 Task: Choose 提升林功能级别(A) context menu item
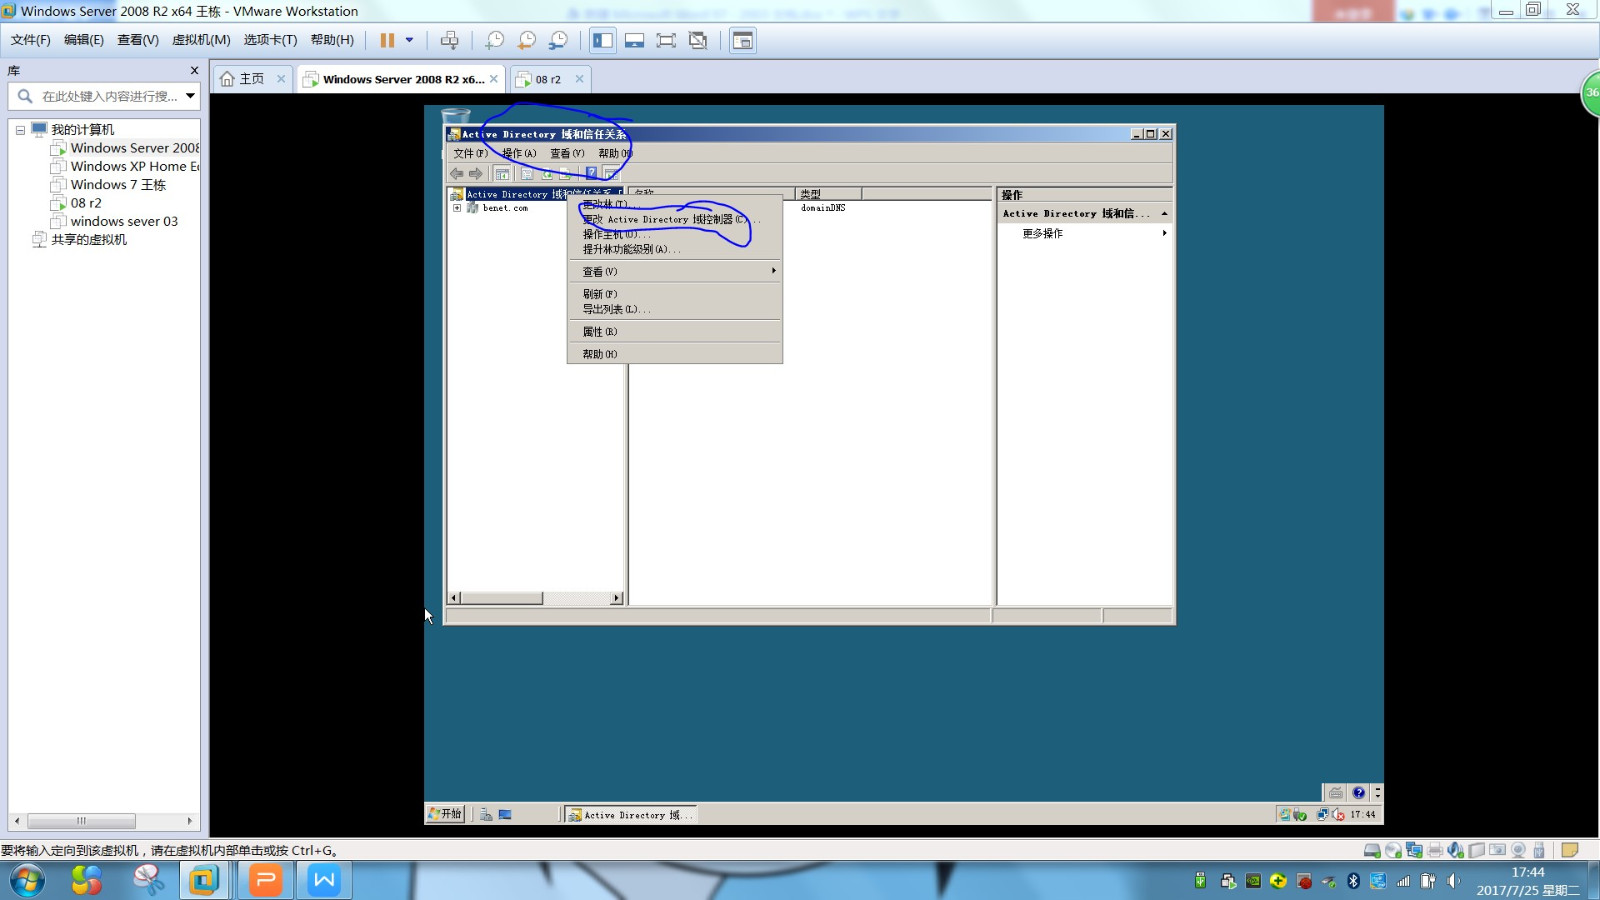[674, 249]
